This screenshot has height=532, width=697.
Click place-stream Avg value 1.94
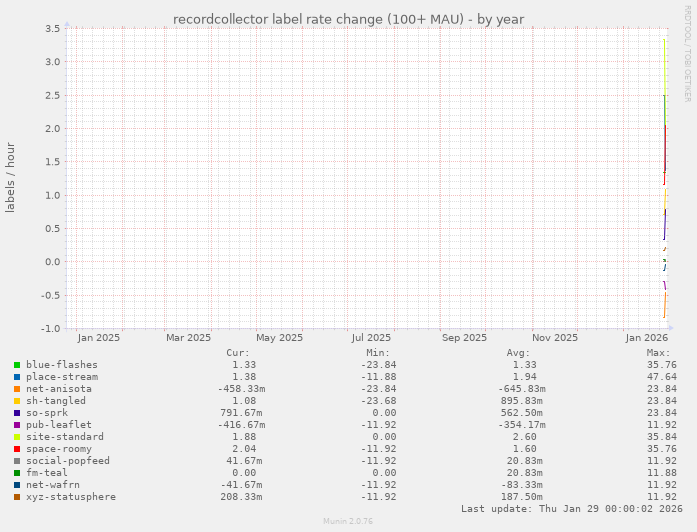click(x=525, y=377)
